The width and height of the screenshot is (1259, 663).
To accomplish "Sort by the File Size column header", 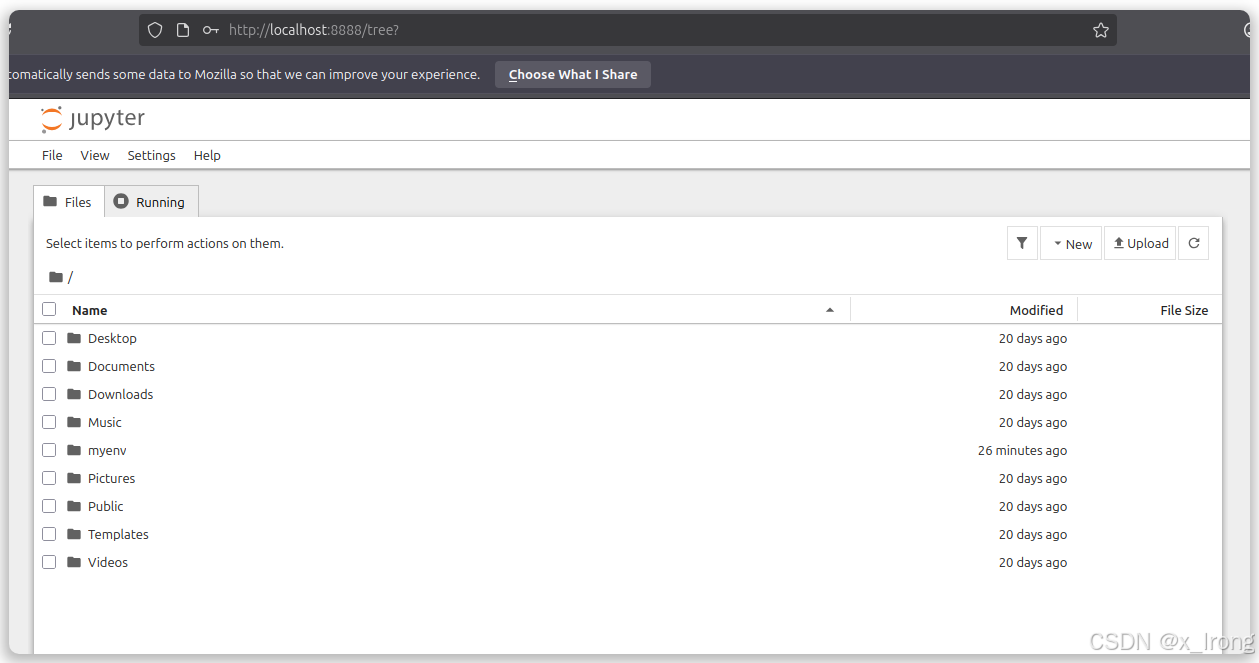I will coord(1184,310).
